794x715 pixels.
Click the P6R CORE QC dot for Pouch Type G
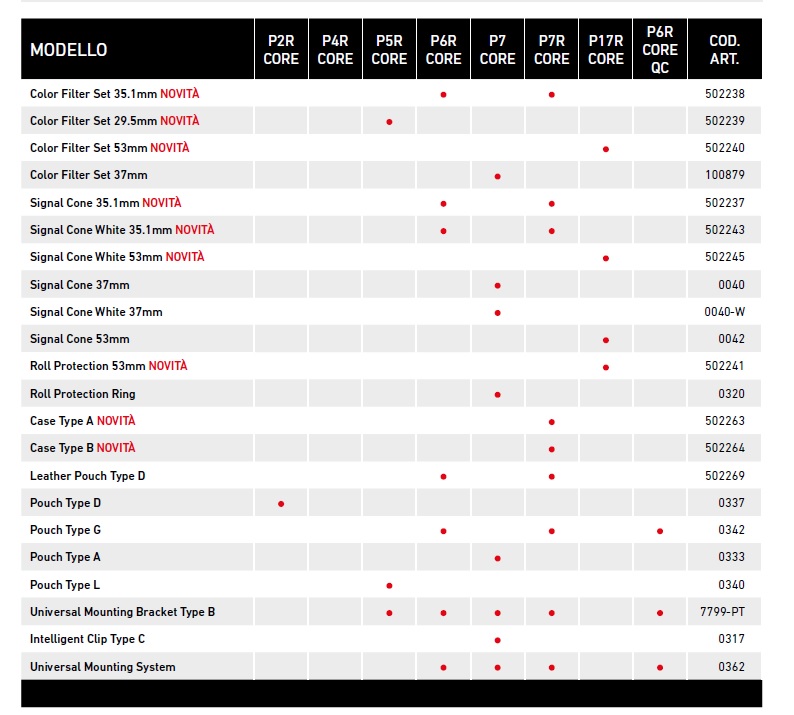click(x=660, y=530)
